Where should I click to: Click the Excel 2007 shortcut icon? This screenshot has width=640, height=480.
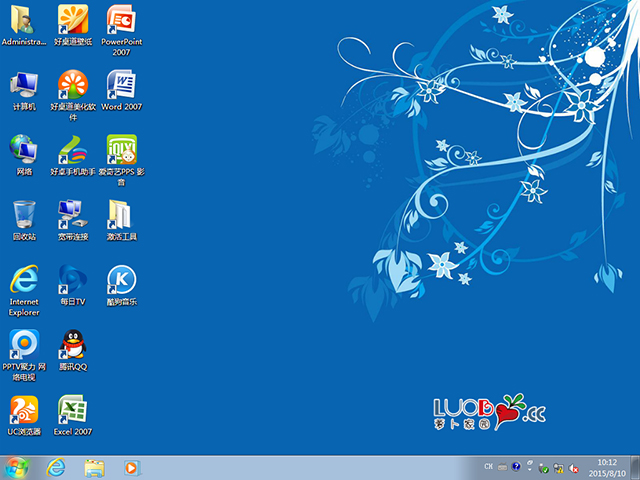[x=72, y=409]
